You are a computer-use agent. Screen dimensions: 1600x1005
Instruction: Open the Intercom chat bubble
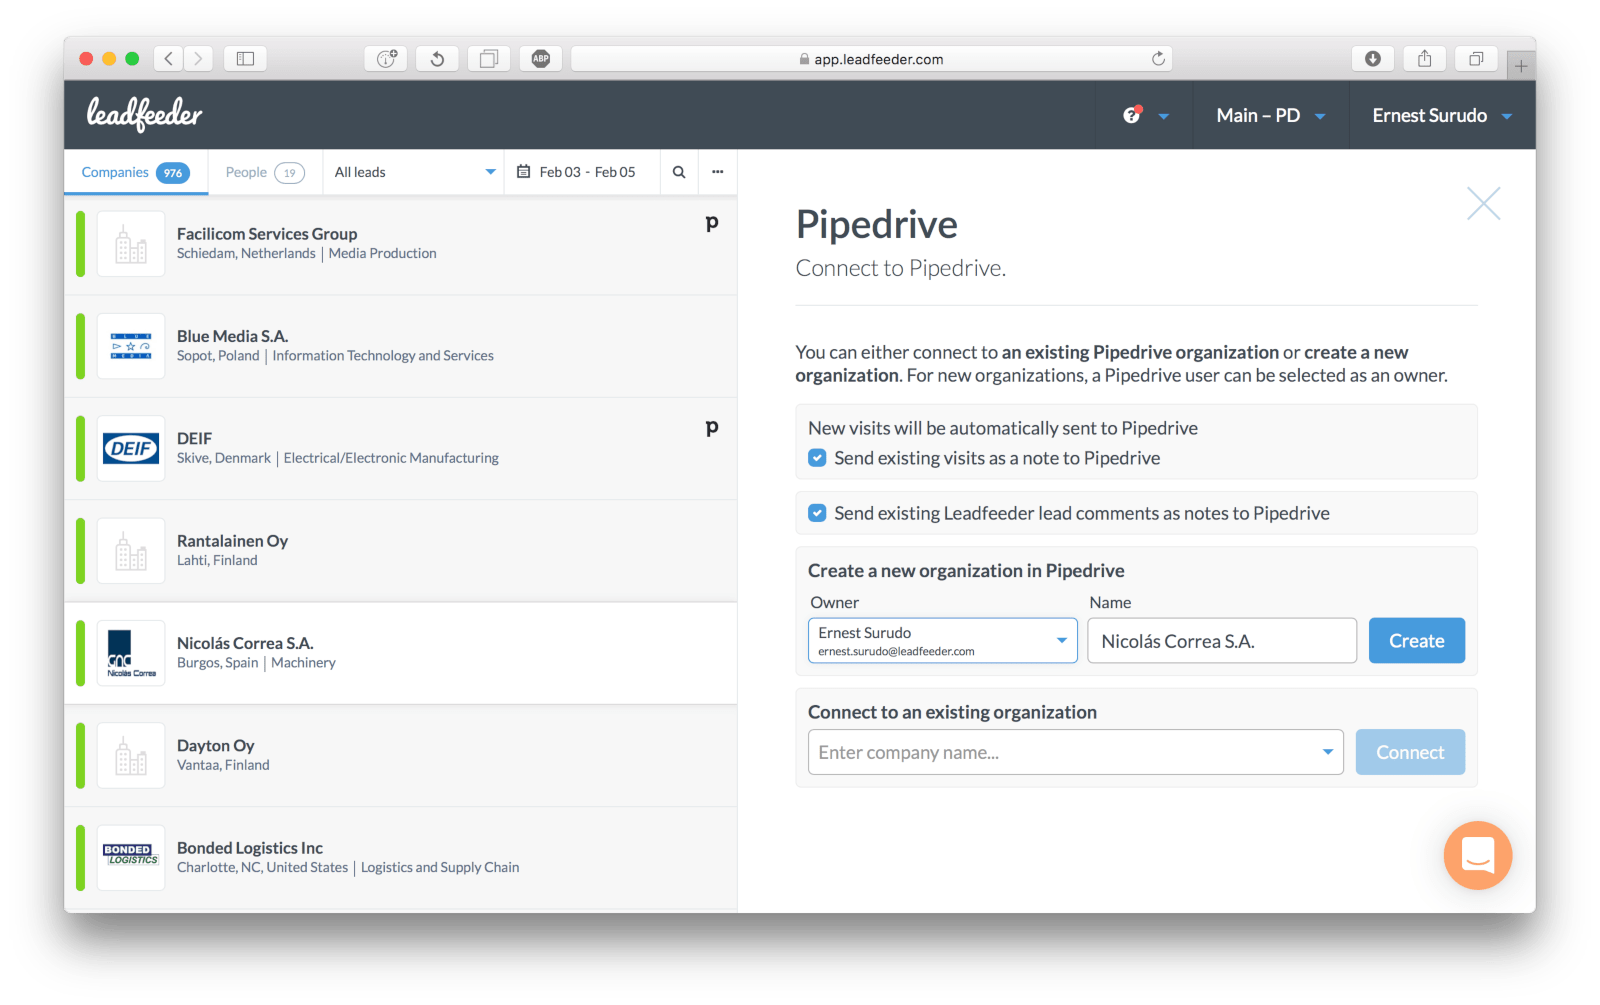(1477, 855)
